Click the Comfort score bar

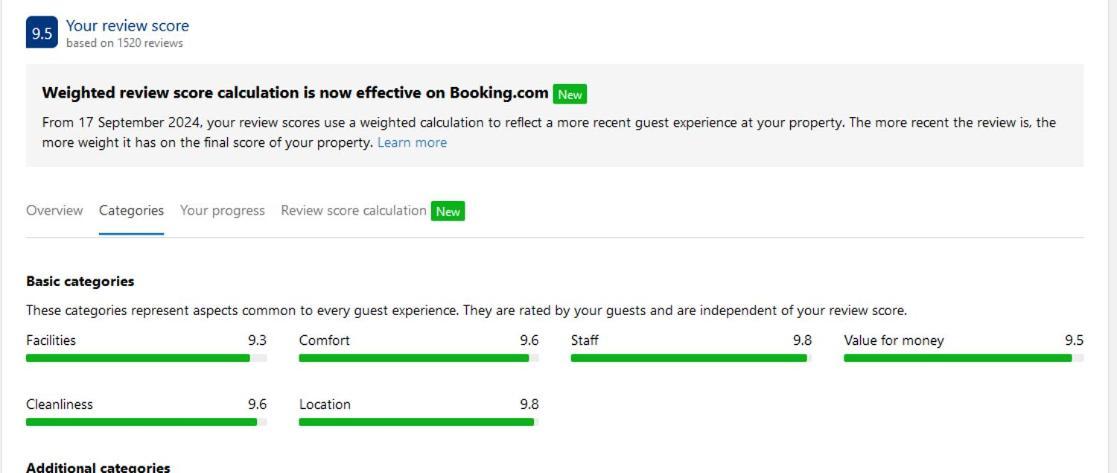tap(419, 358)
